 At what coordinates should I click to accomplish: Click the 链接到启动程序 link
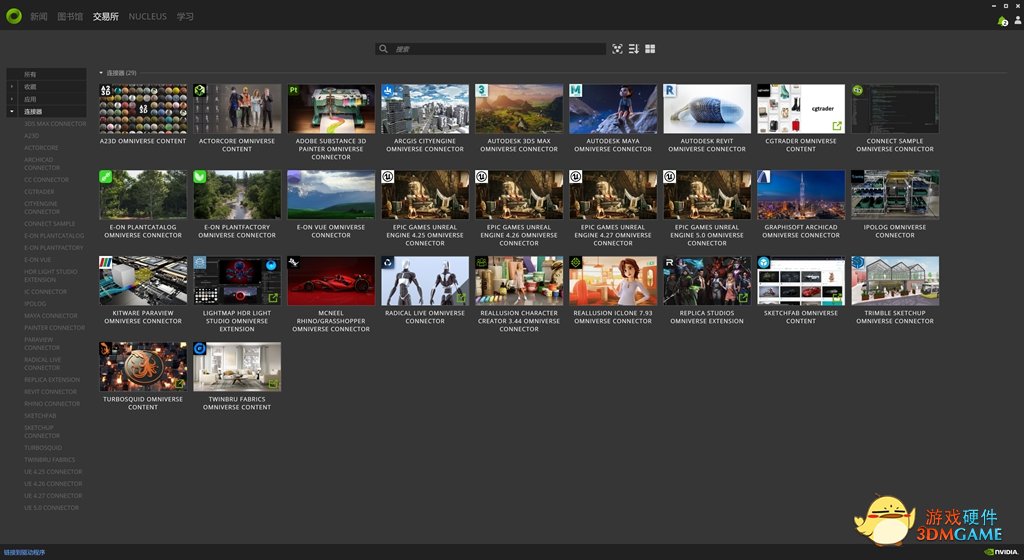coord(25,552)
